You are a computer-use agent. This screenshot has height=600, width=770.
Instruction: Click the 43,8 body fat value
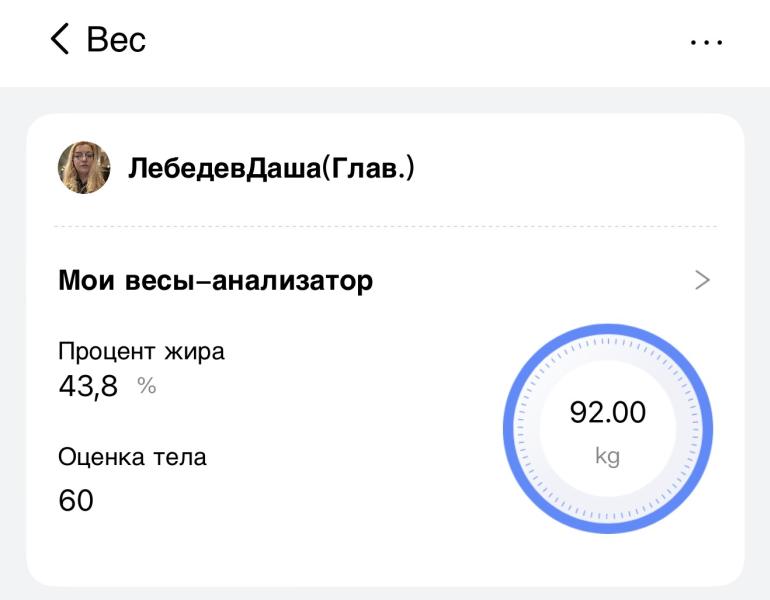coord(88,386)
